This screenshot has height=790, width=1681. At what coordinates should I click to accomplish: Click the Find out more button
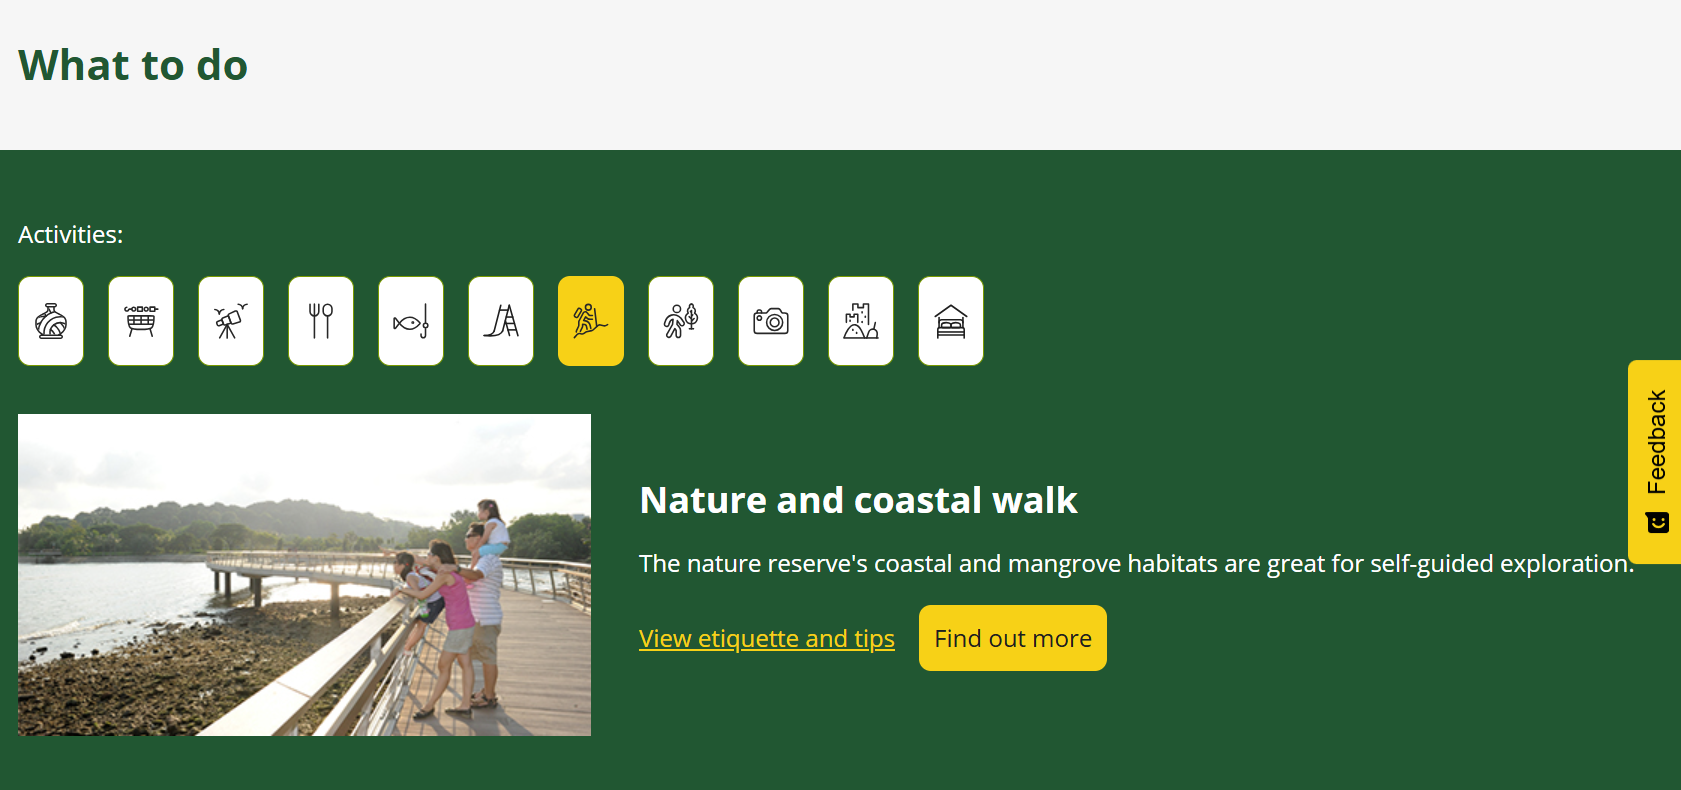(1013, 638)
